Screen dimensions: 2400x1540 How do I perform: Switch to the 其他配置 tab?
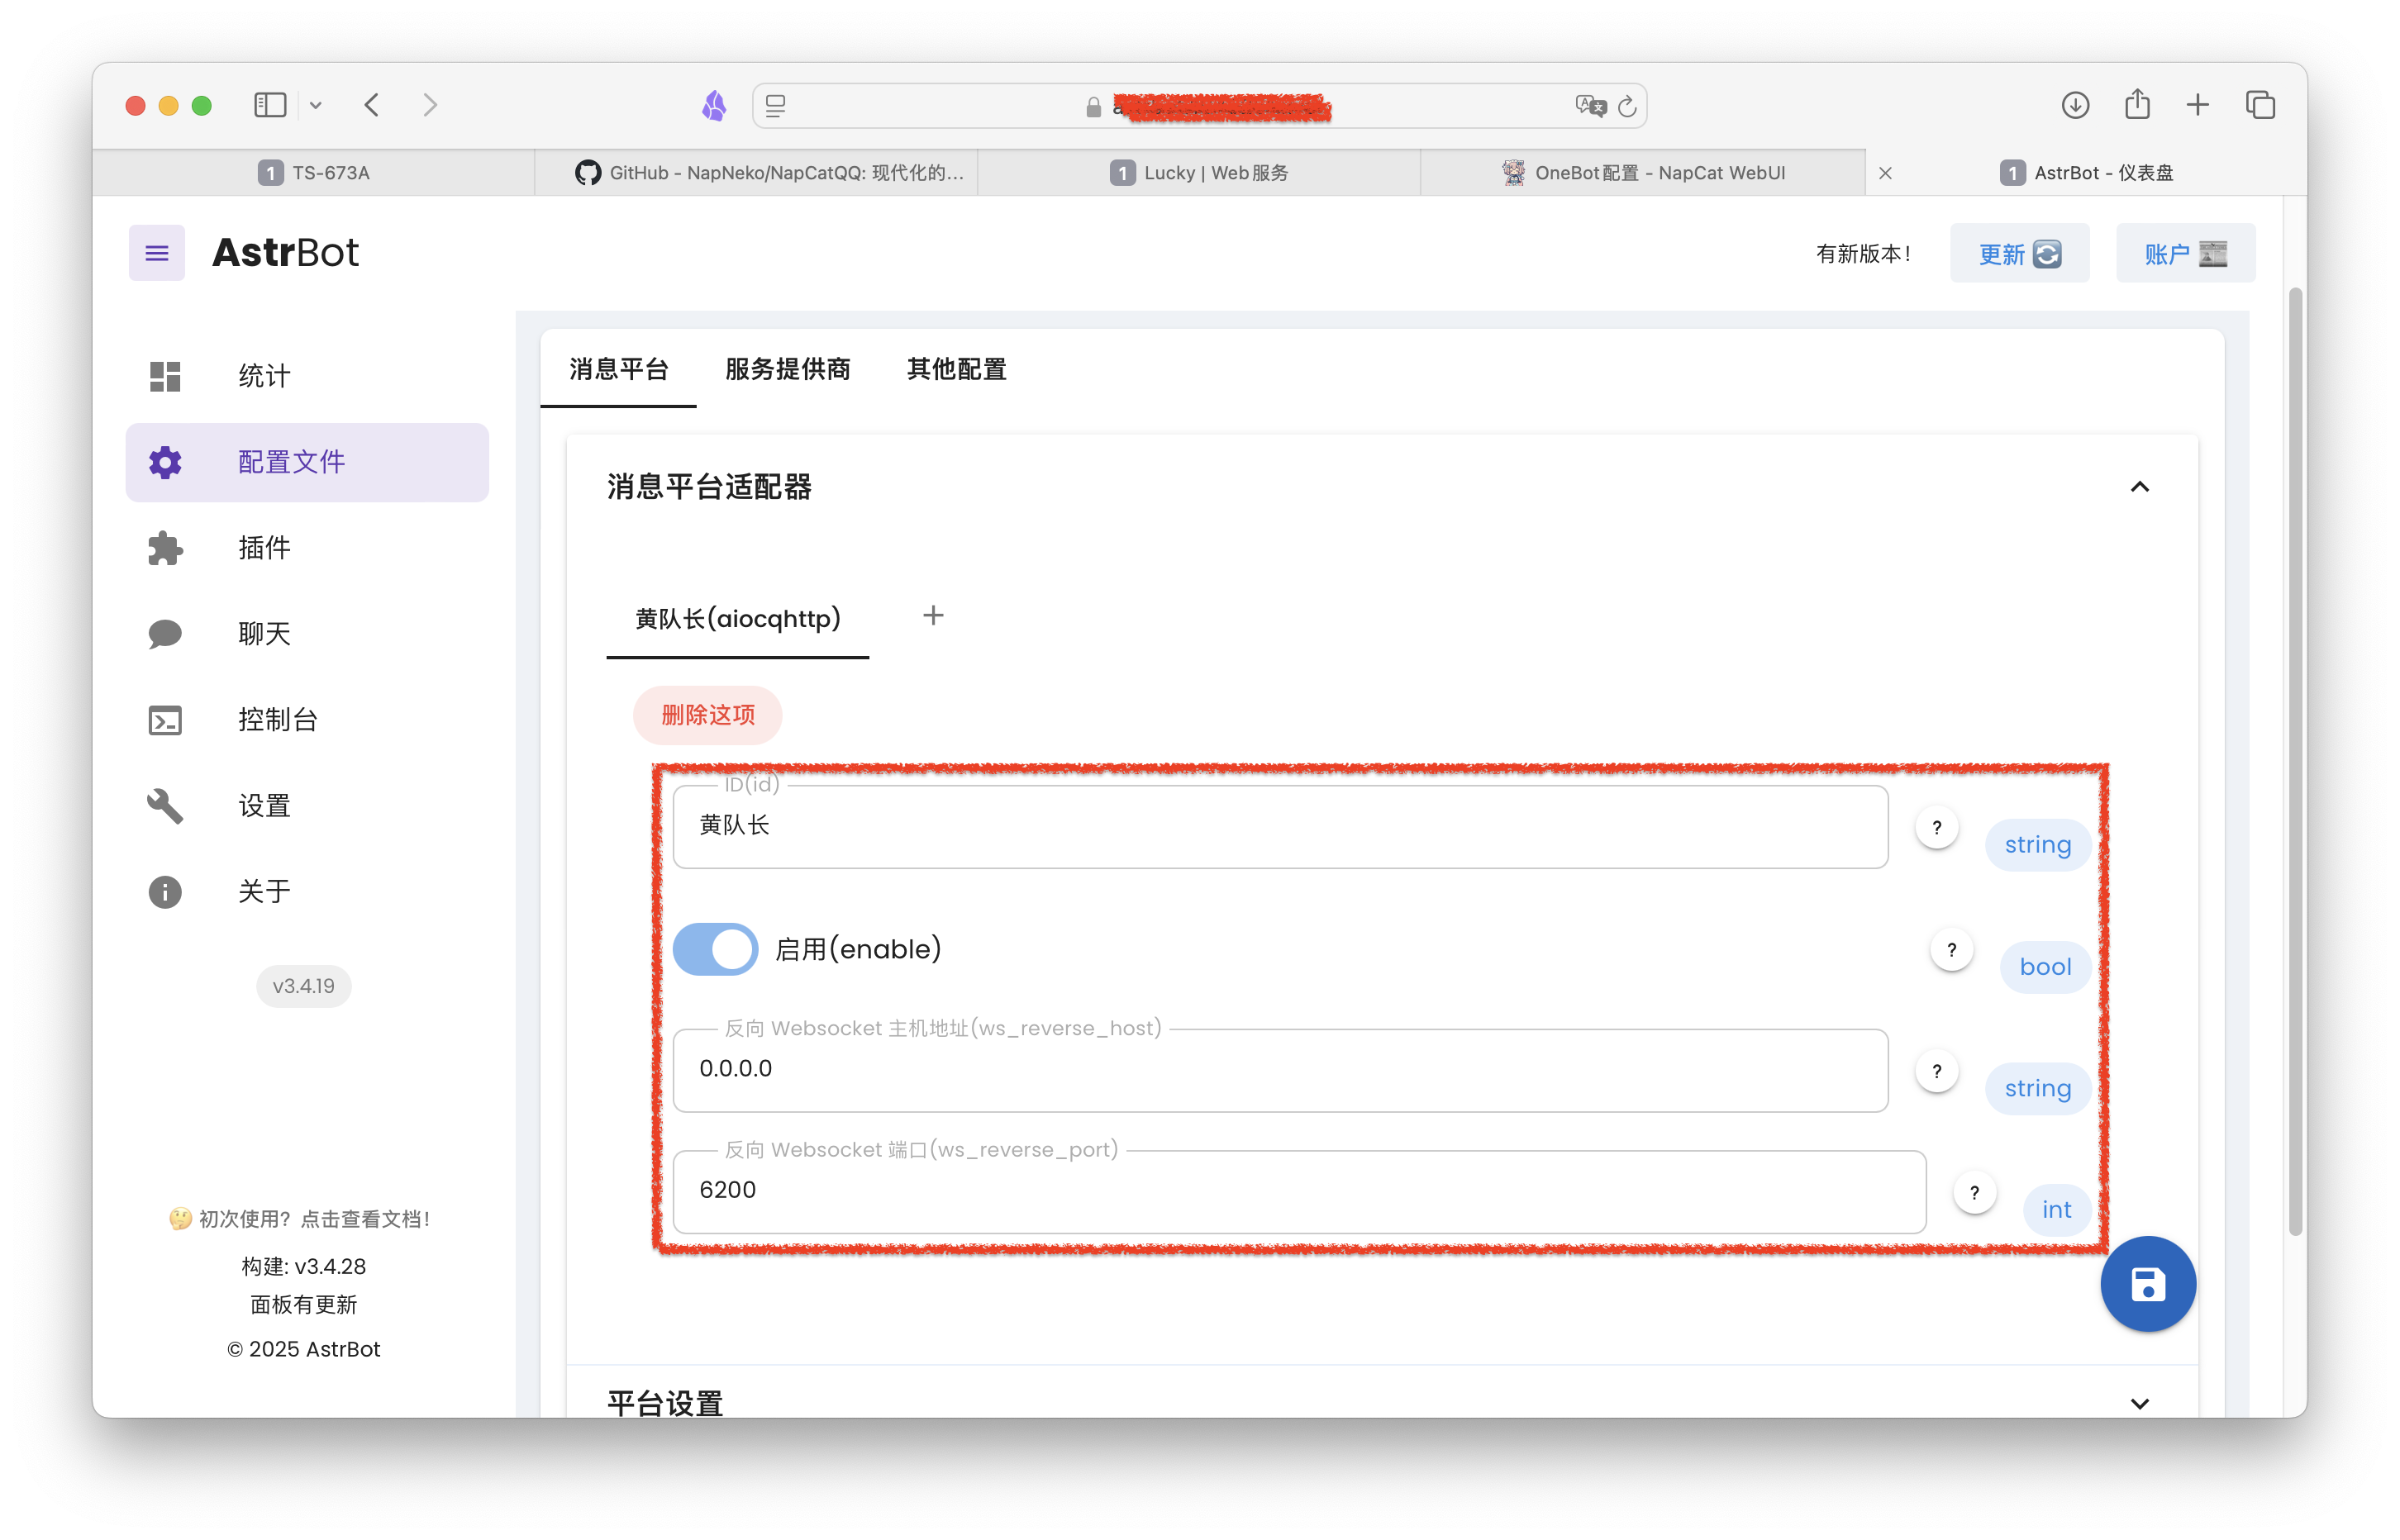956,369
